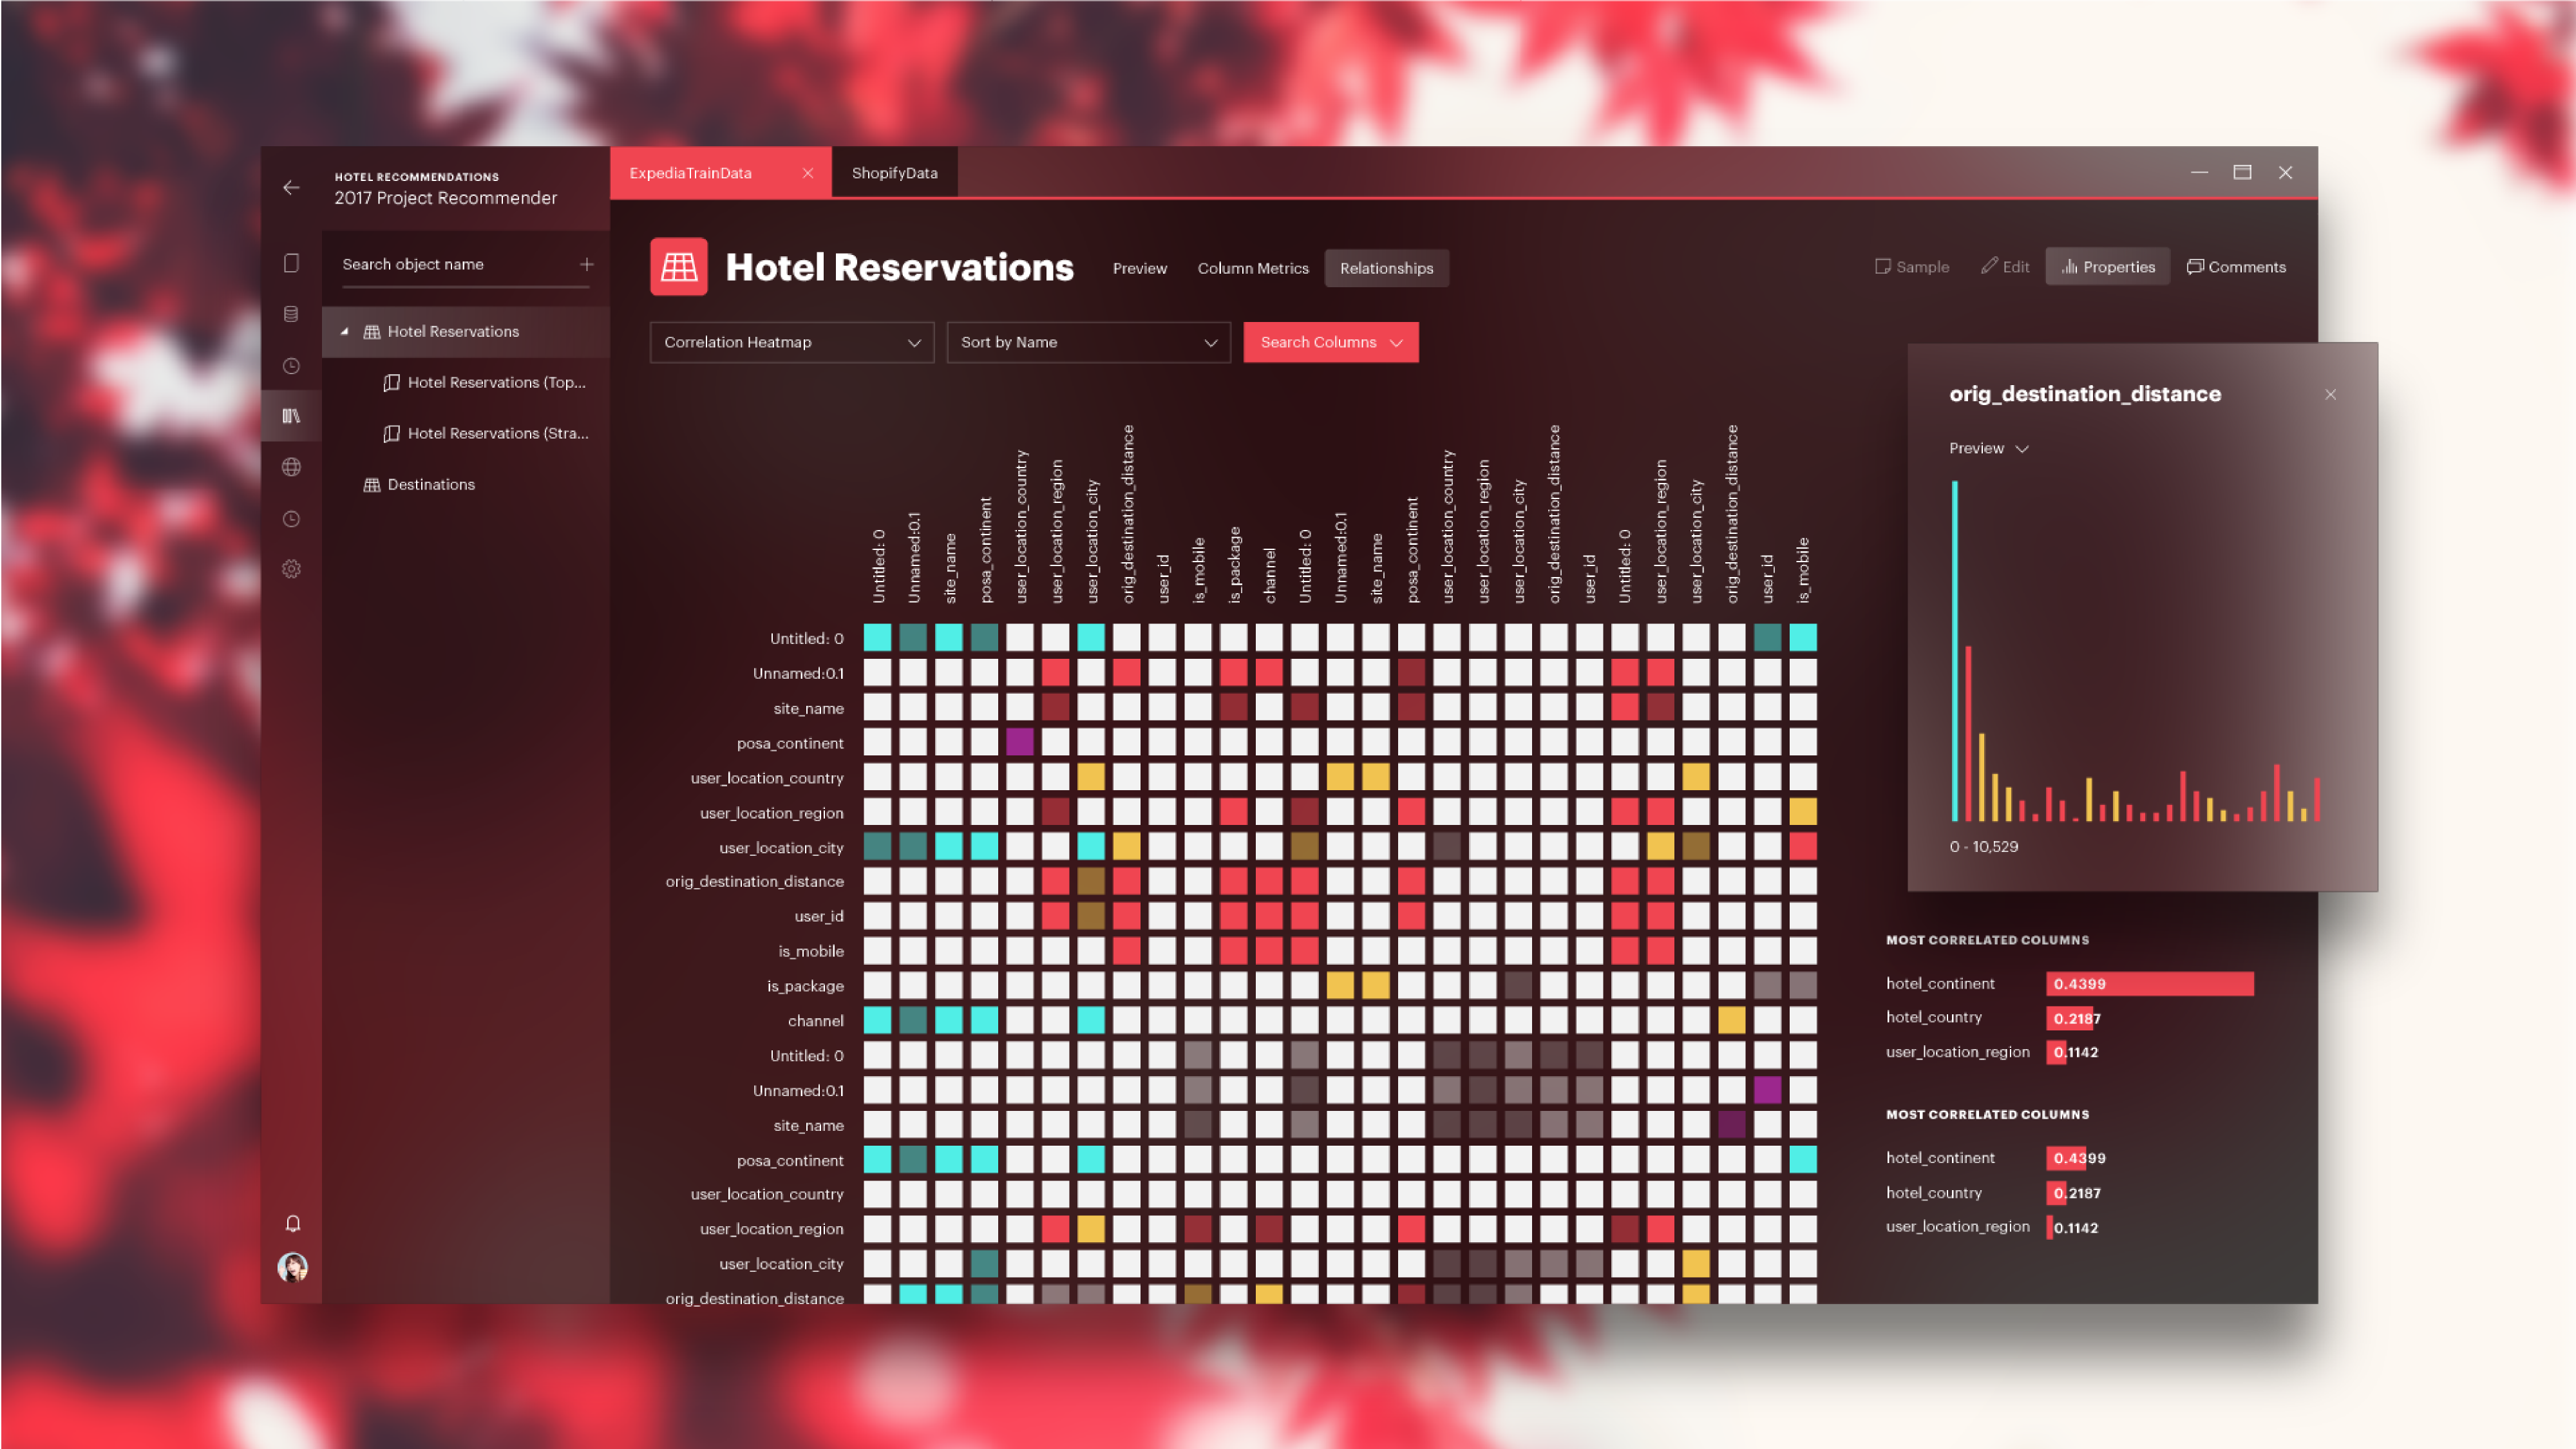Click the orig_destination_distance panel title
Image resolution: width=2576 pixels, height=1449 pixels.
[2085, 394]
